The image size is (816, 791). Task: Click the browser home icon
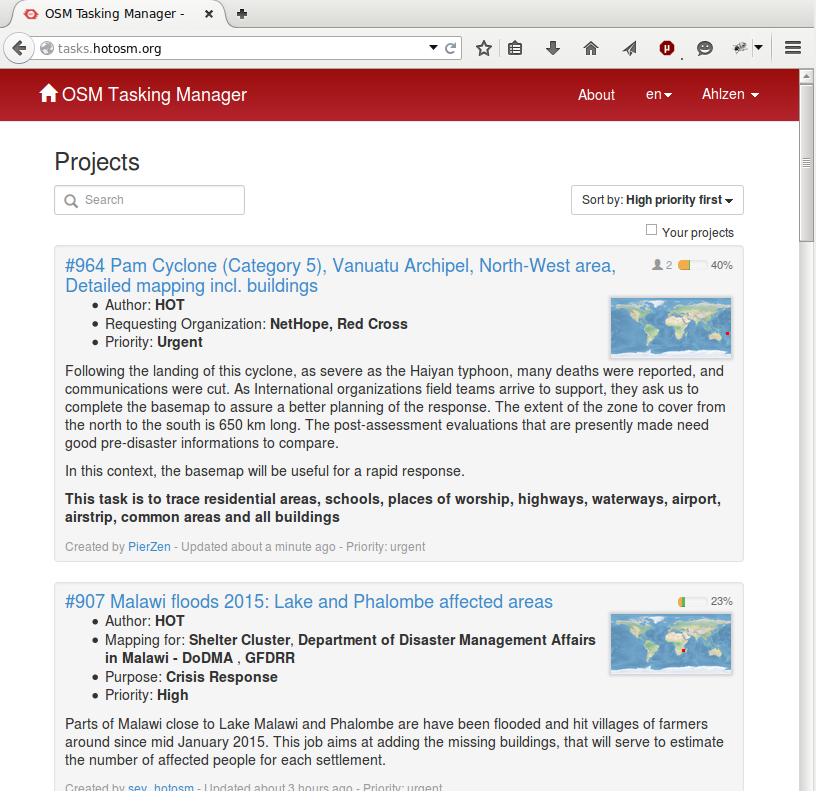click(590, 48)
